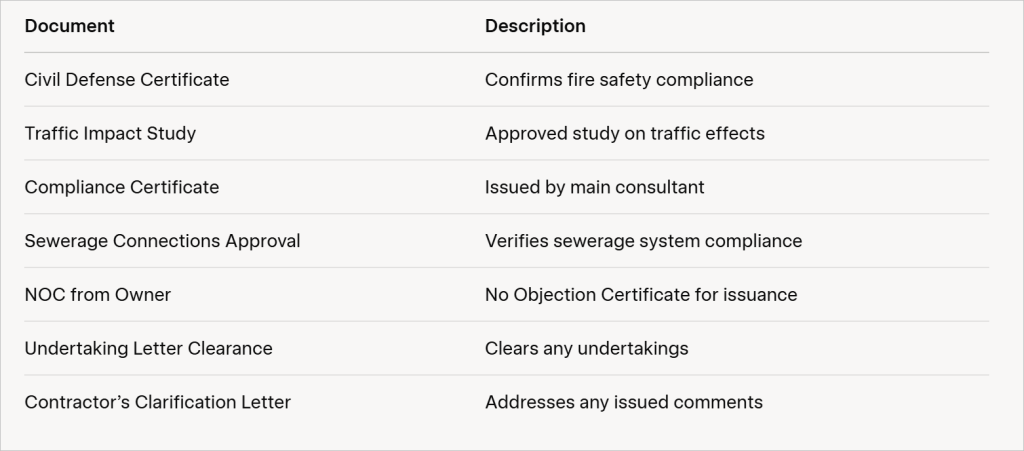This screenshot has width=1024, height=451.
Task: Click Addresses any issued comments text
Action: click(624, 402)
